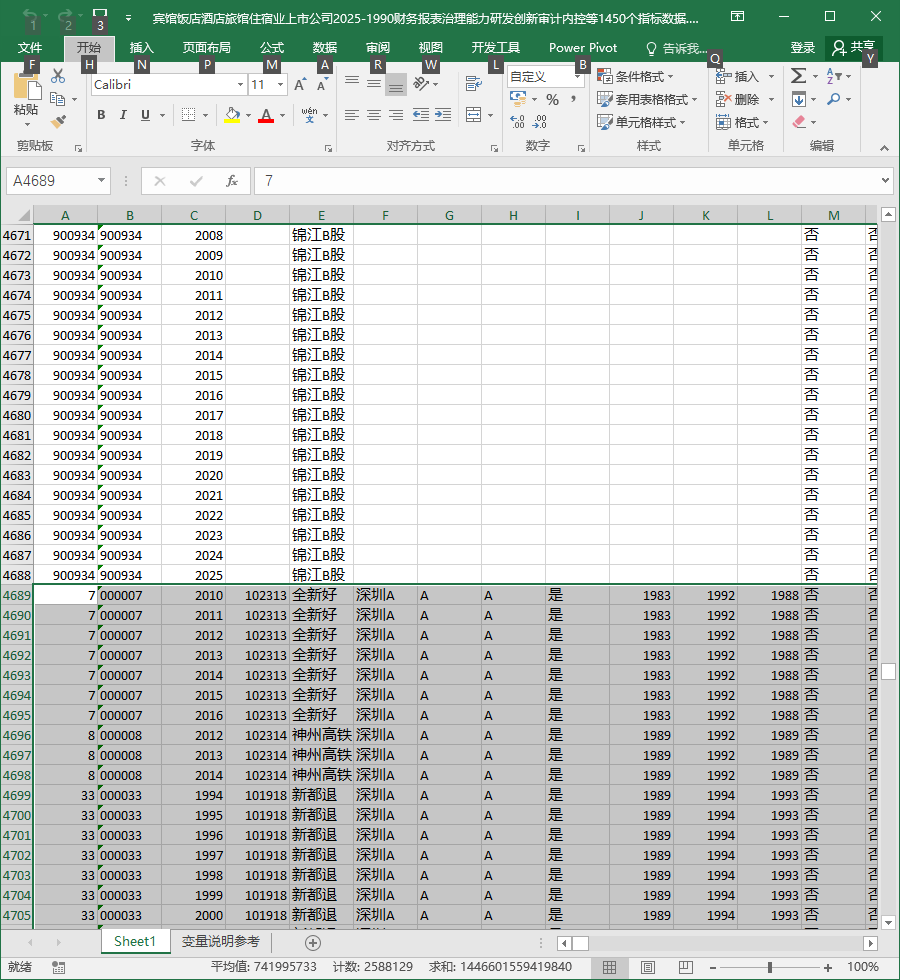Image resolution: width=900 pixels, height=980 pixels.
Task: Click the yellow fill color button
Action: point(232,115)
